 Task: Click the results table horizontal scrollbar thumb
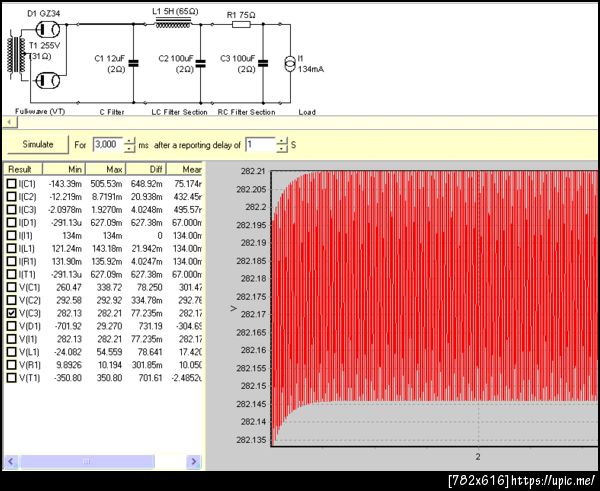[87, 462]
